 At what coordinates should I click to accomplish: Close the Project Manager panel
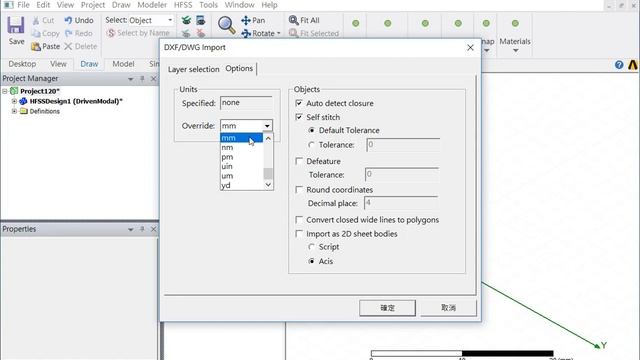pyautogui.click(x=153, y=78)
